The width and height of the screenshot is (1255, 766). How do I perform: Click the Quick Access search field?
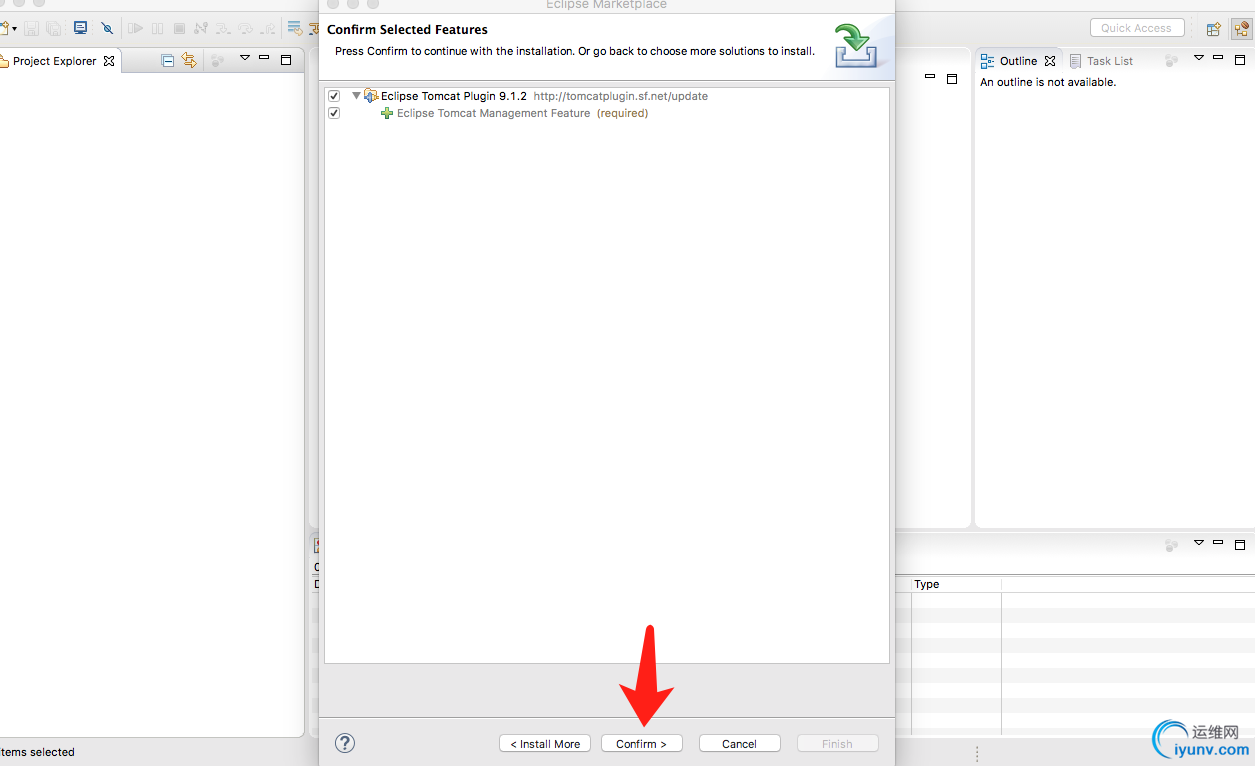point(1137,28)
